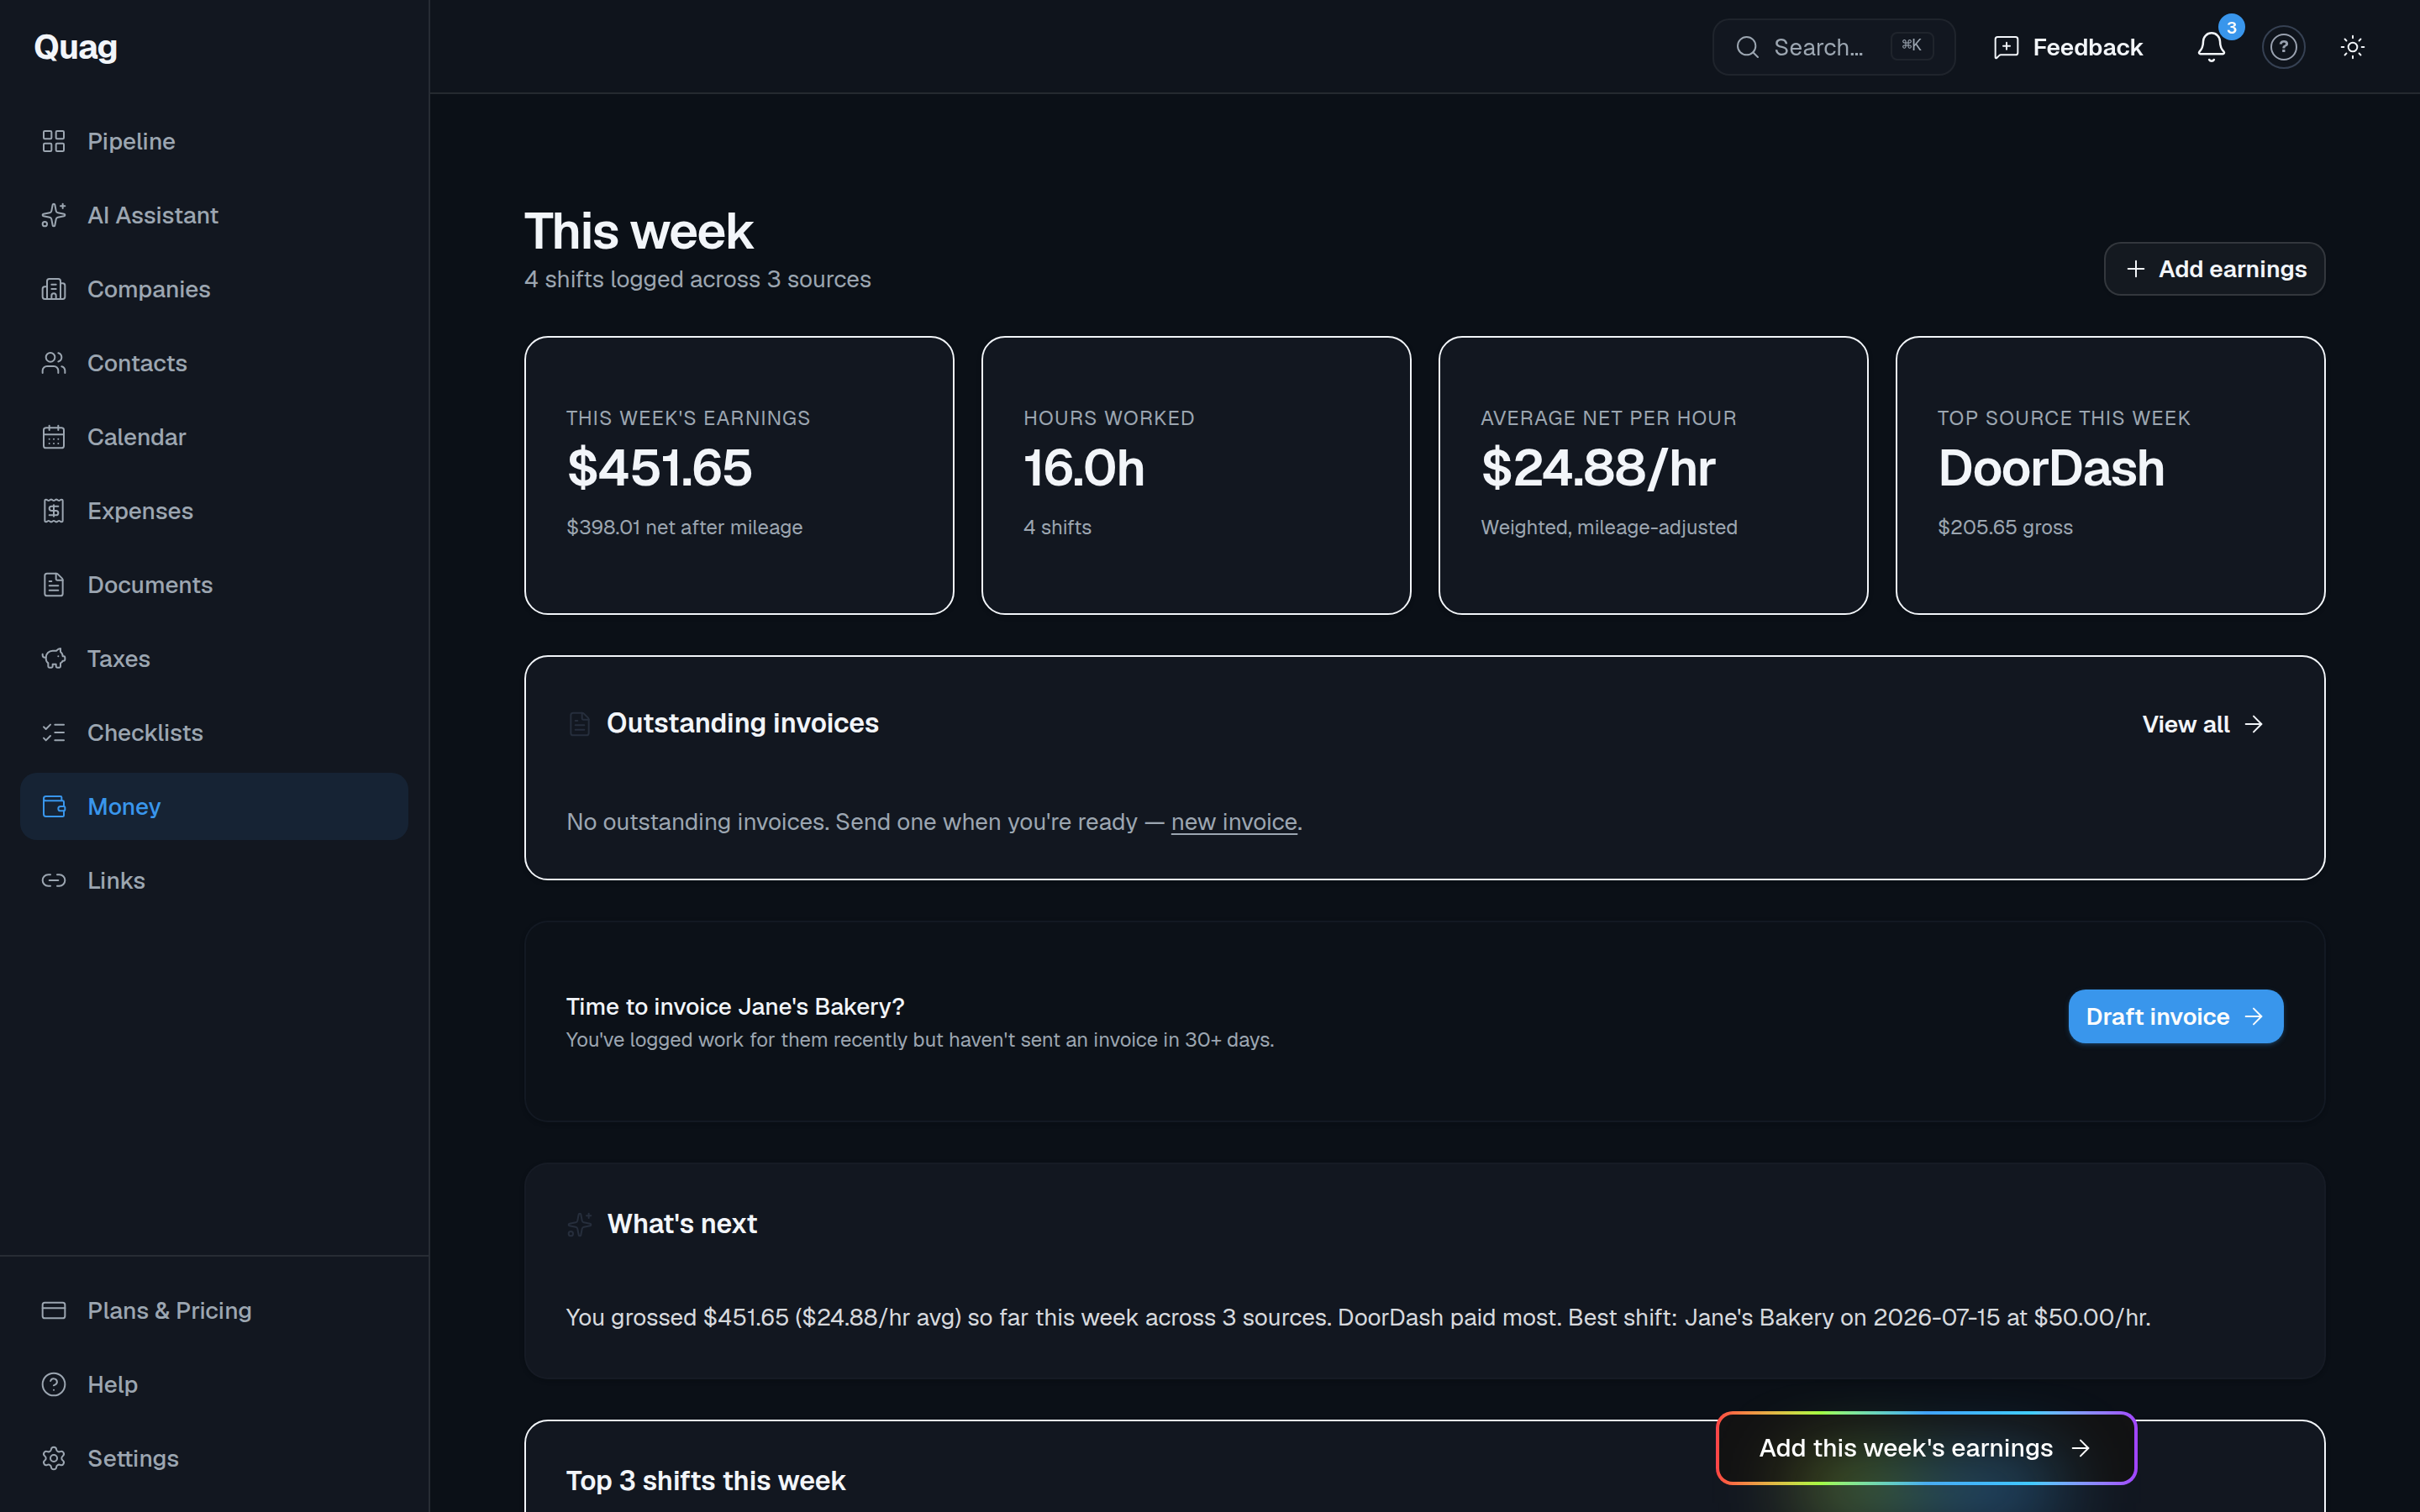Screen dimensions: 2420x1512
Task: Click the $451.65 earnings value
Action: coord(659,468)
